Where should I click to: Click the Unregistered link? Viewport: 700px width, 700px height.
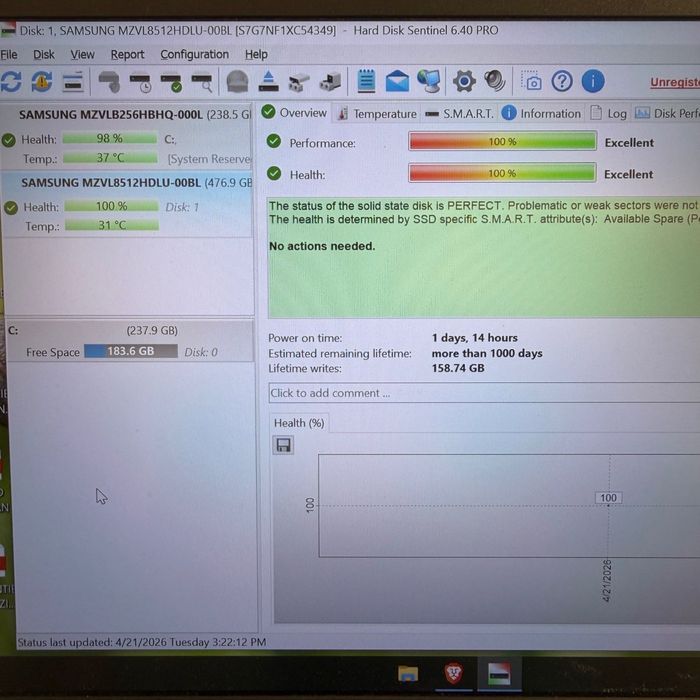[675, 82]
